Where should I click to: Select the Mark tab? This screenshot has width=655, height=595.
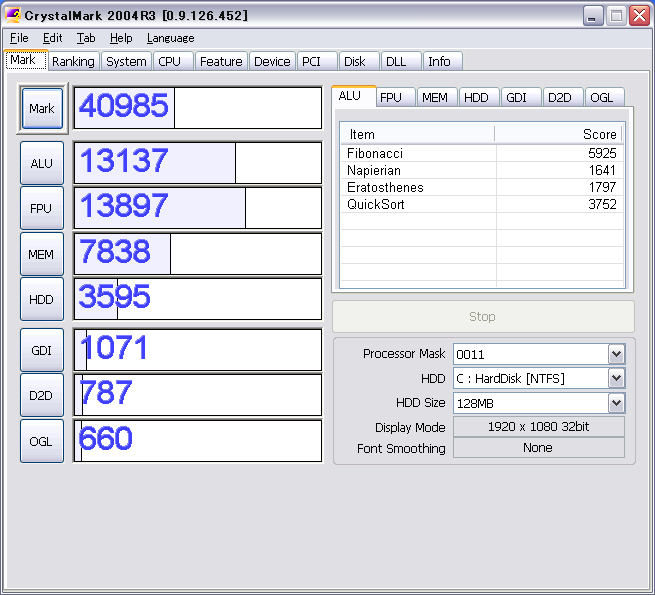click(26, 60)
